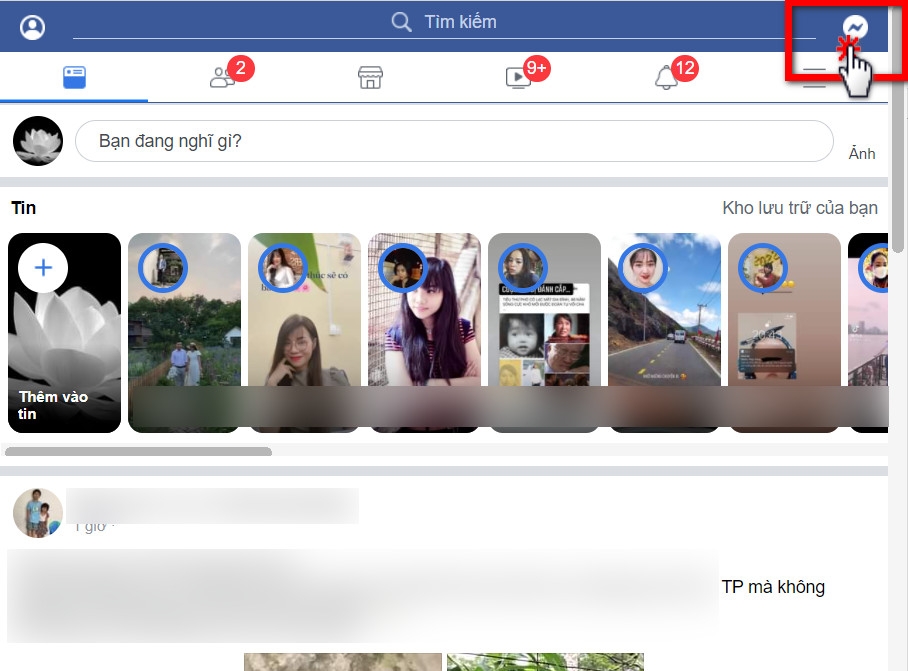Click 'Thêm vào tin' on your story card
The image size is (908, 671).
pos(50,404)
